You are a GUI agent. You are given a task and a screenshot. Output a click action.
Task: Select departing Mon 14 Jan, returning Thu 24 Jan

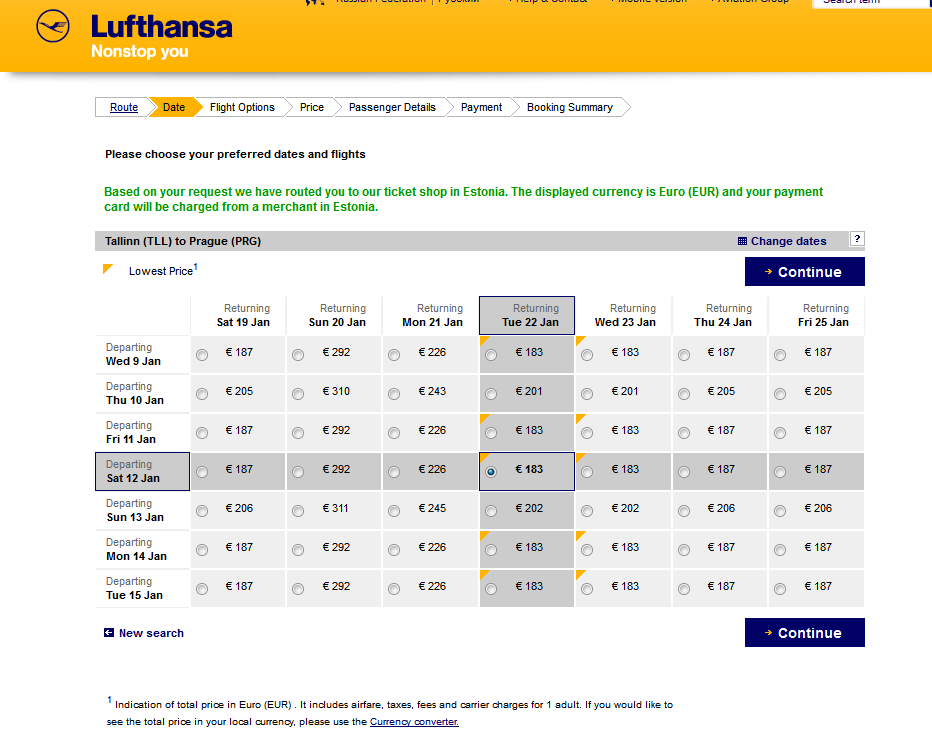point(684,550)
